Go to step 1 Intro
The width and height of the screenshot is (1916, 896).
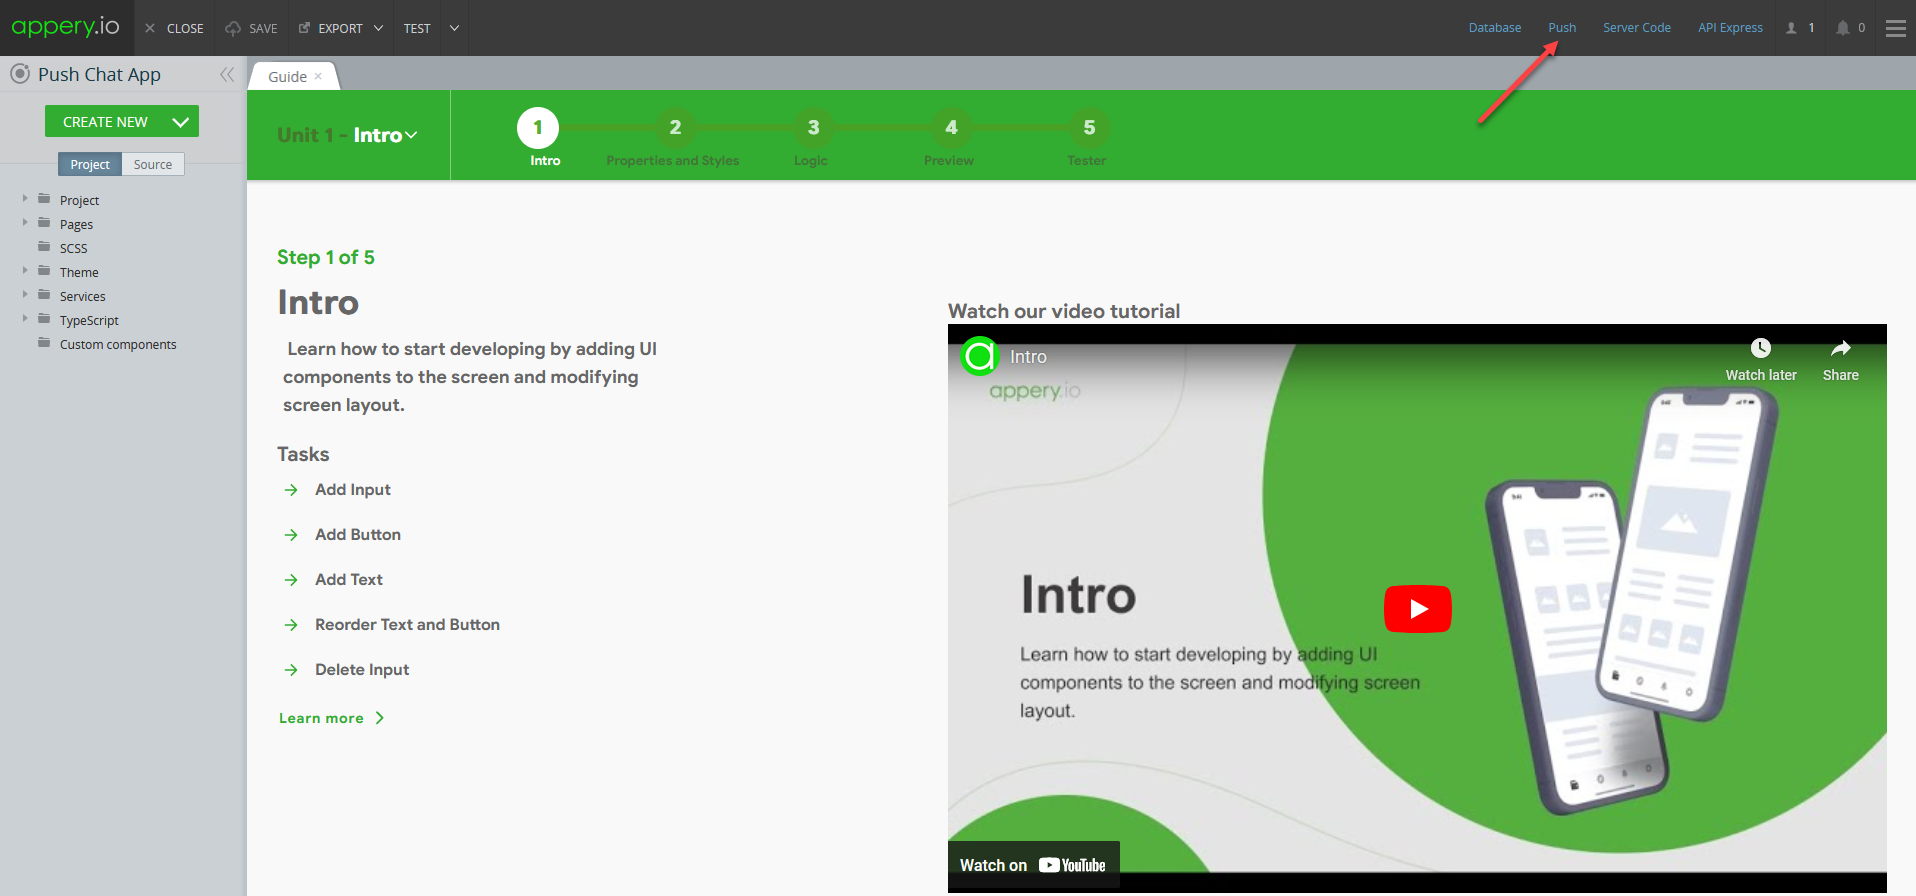tap(538, 128)
